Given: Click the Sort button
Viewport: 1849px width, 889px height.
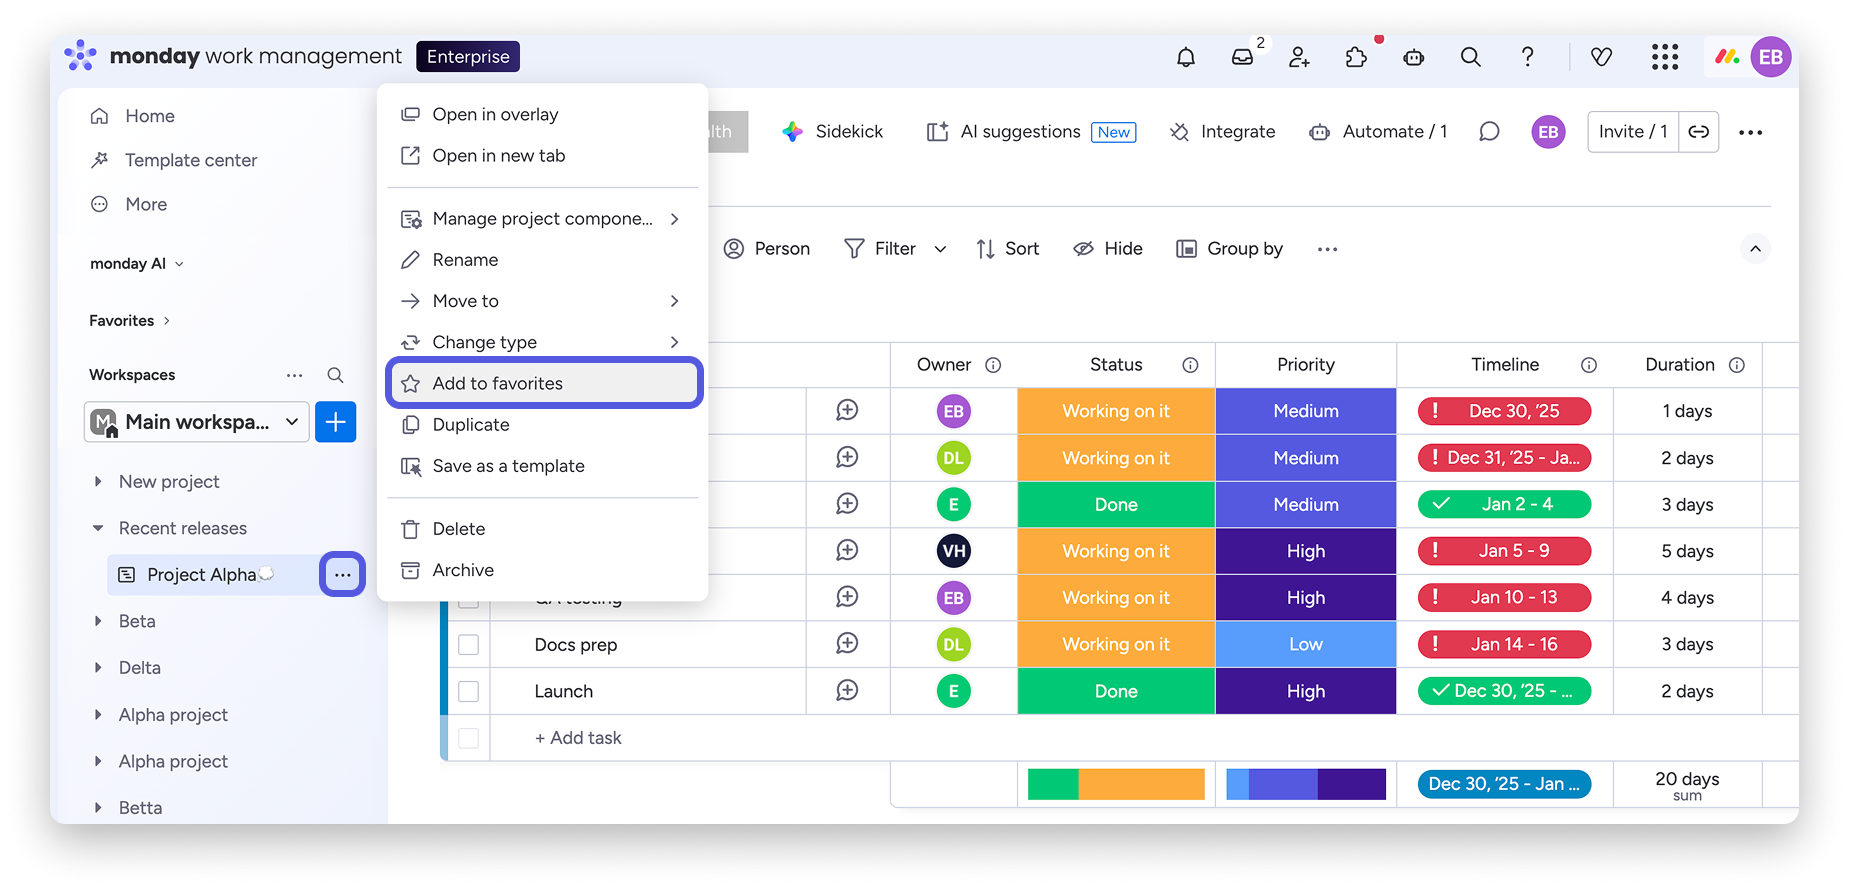Looking at the screenshot, I should click(x=1007, y=249).
